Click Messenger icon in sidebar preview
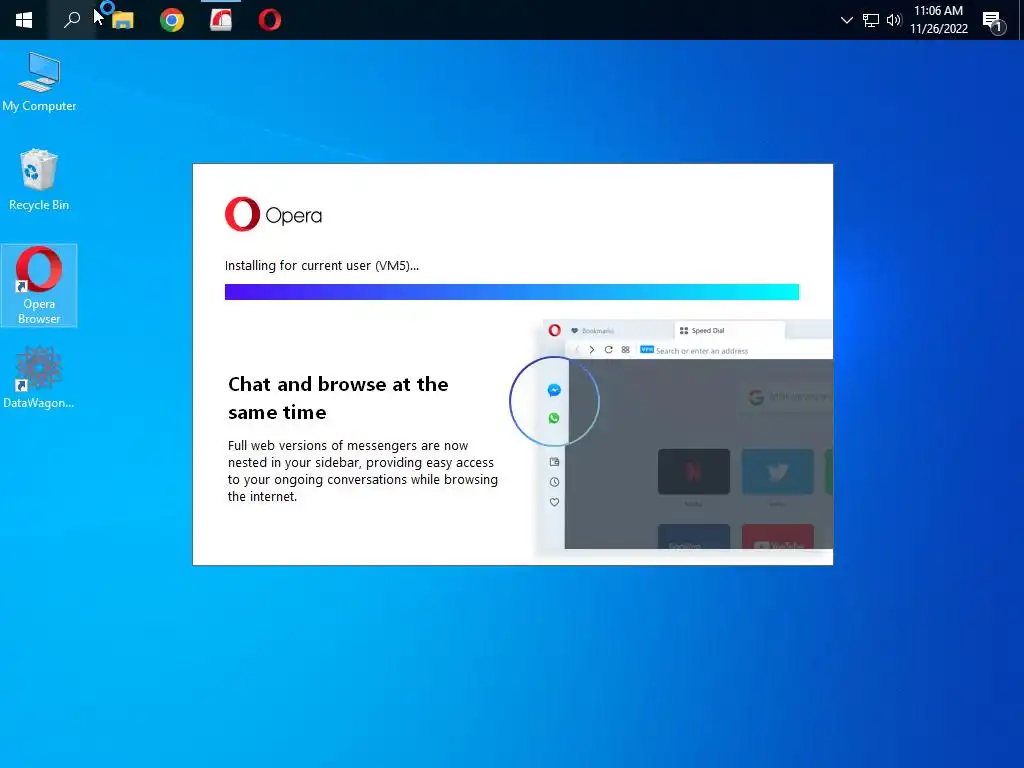Screen dimensions: 1024x768 pyautogui.click(x=554, y=391)
